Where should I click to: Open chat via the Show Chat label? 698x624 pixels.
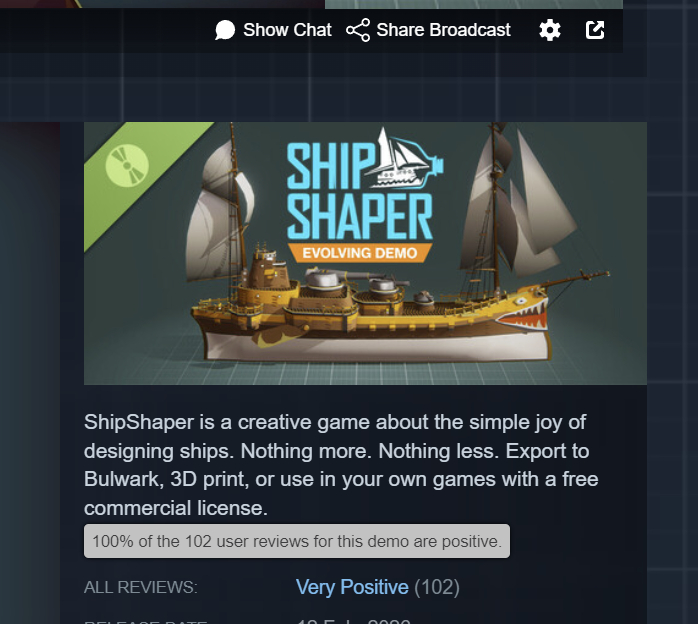coord(287,30)
